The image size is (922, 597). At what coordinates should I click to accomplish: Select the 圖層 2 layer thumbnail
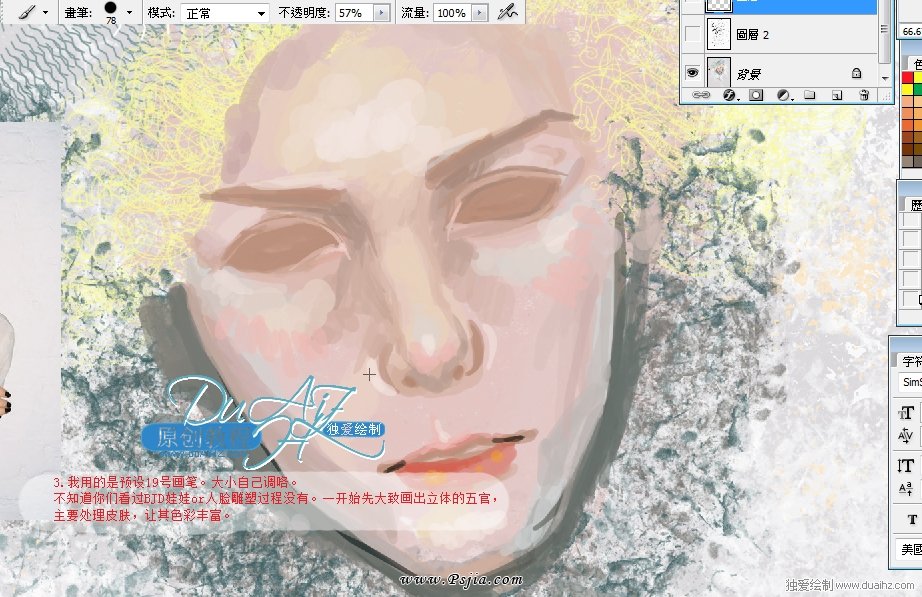pyautogui.click(x=718, y=34)
